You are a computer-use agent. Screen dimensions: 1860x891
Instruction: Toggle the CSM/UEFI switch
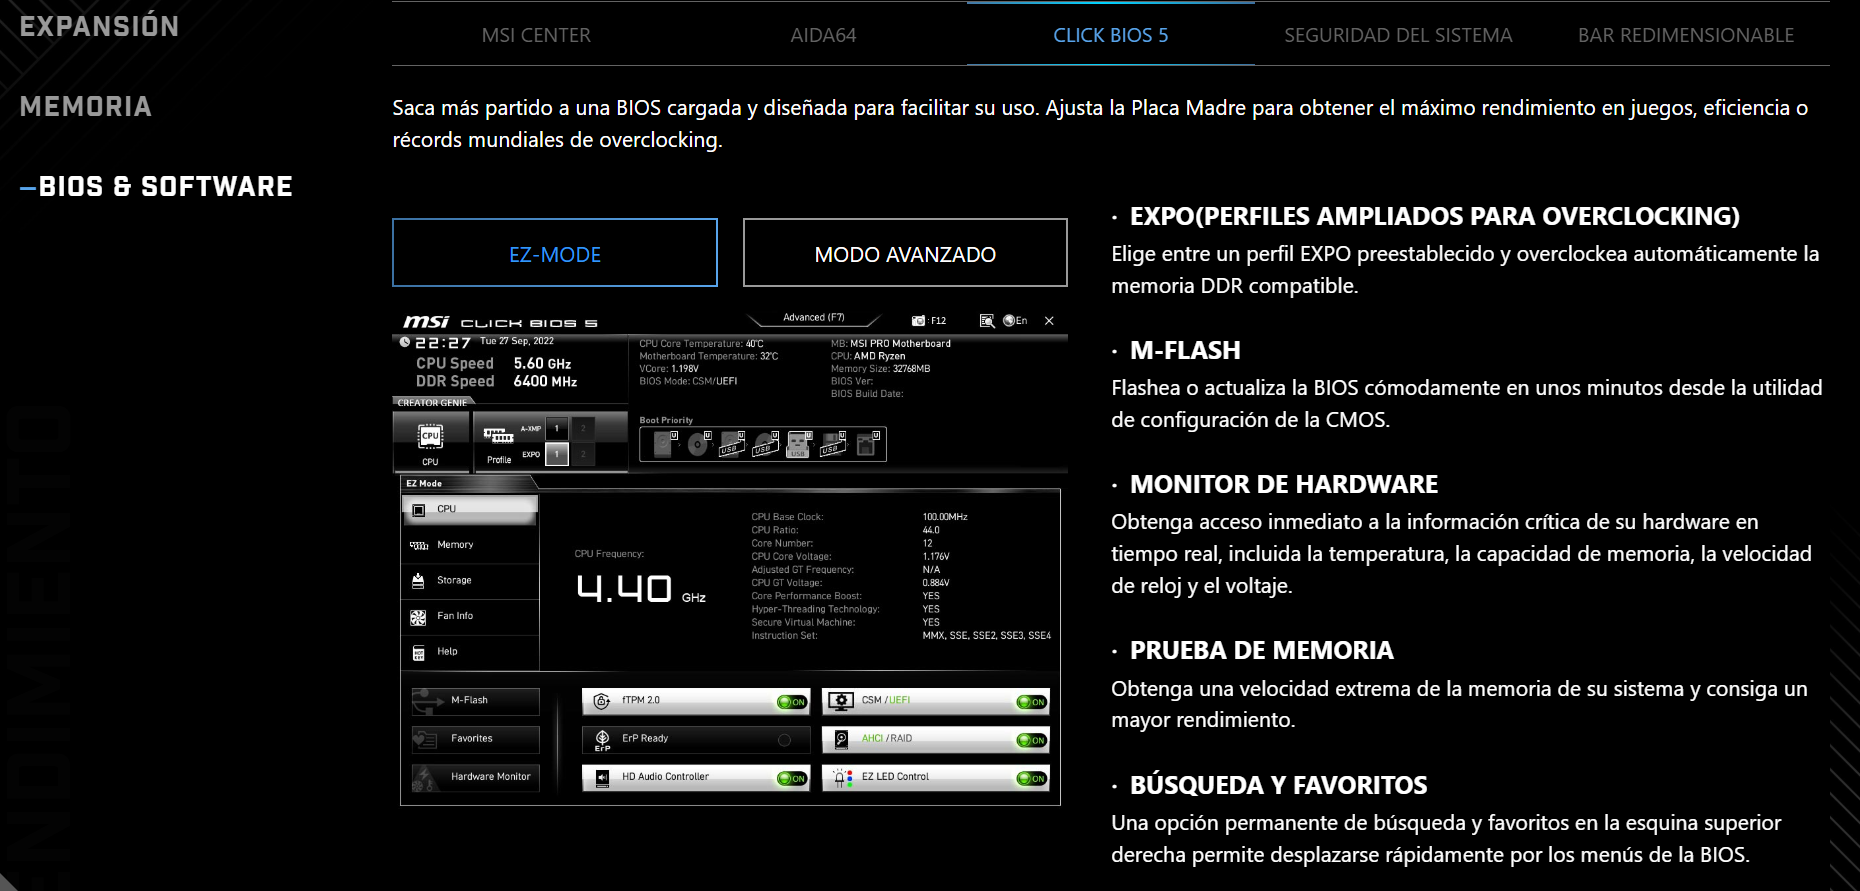coord(1032,702)
